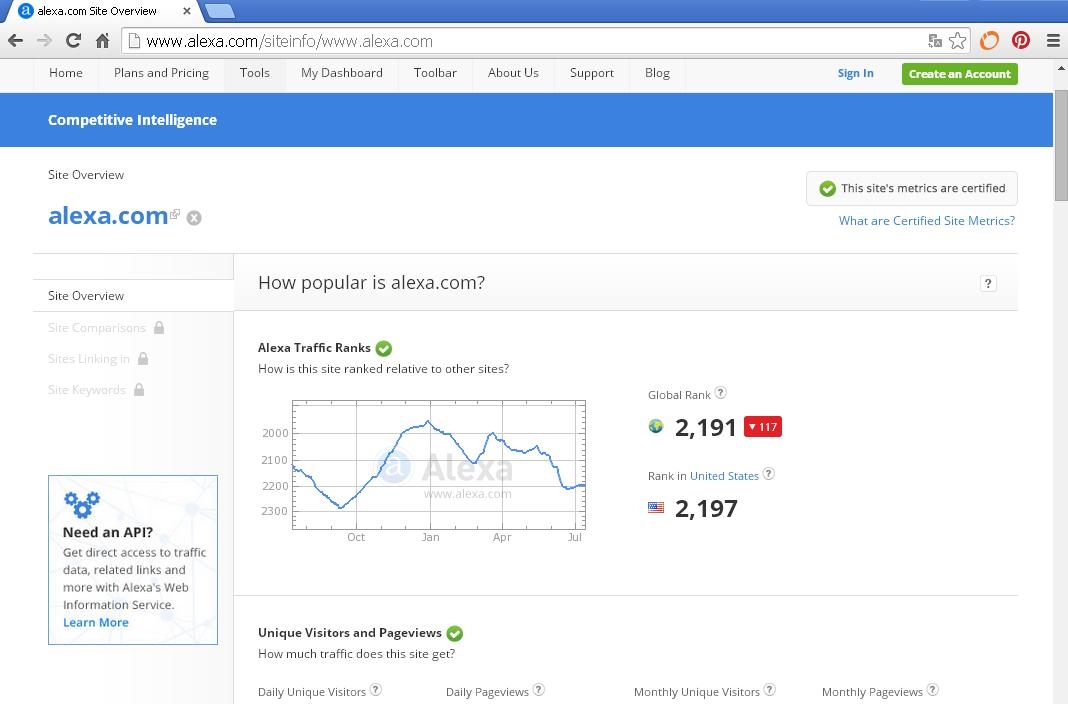This screenshot has height=704, width=1068.
Task: Go to the browser Home icon
Action: coord(102,41)
